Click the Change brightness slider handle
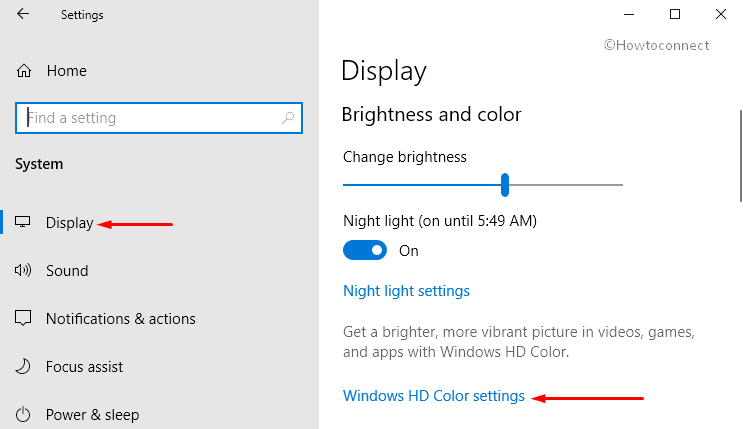 pyautogui.click(x=505, y=185)
